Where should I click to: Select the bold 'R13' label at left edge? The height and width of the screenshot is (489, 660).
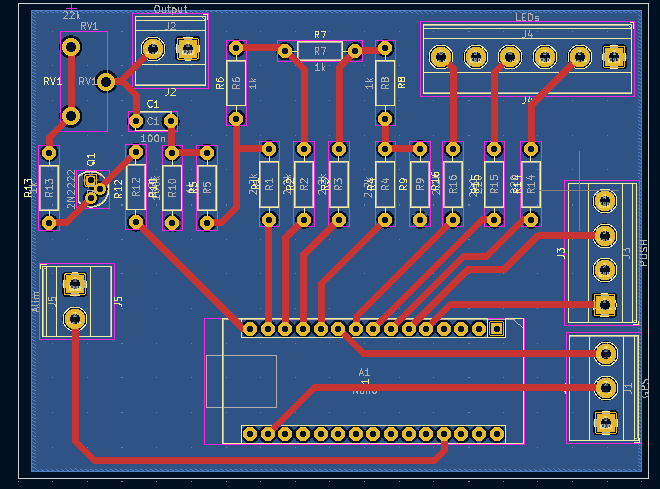point(28,188)
